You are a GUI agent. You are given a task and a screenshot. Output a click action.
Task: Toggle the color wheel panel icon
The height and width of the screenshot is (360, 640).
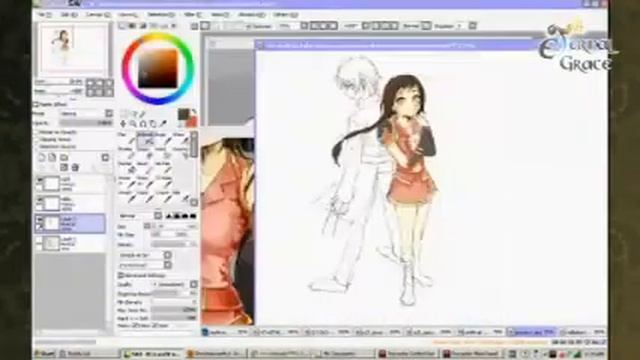122,26
